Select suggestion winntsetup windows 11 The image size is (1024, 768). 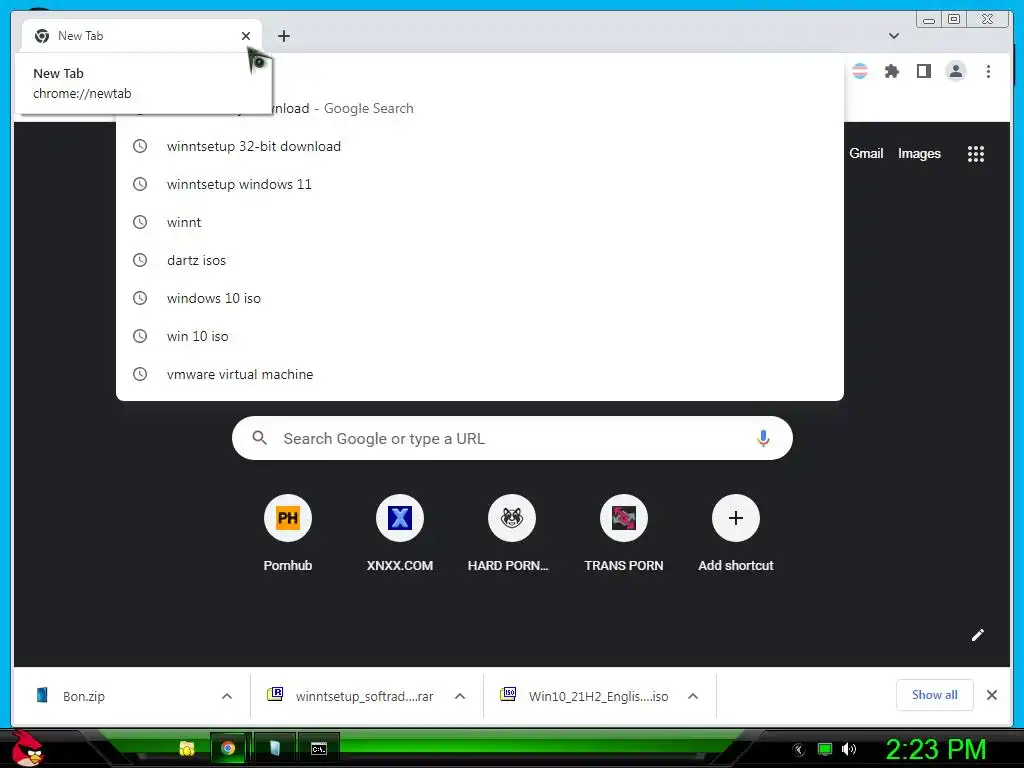tap(479, 184)
